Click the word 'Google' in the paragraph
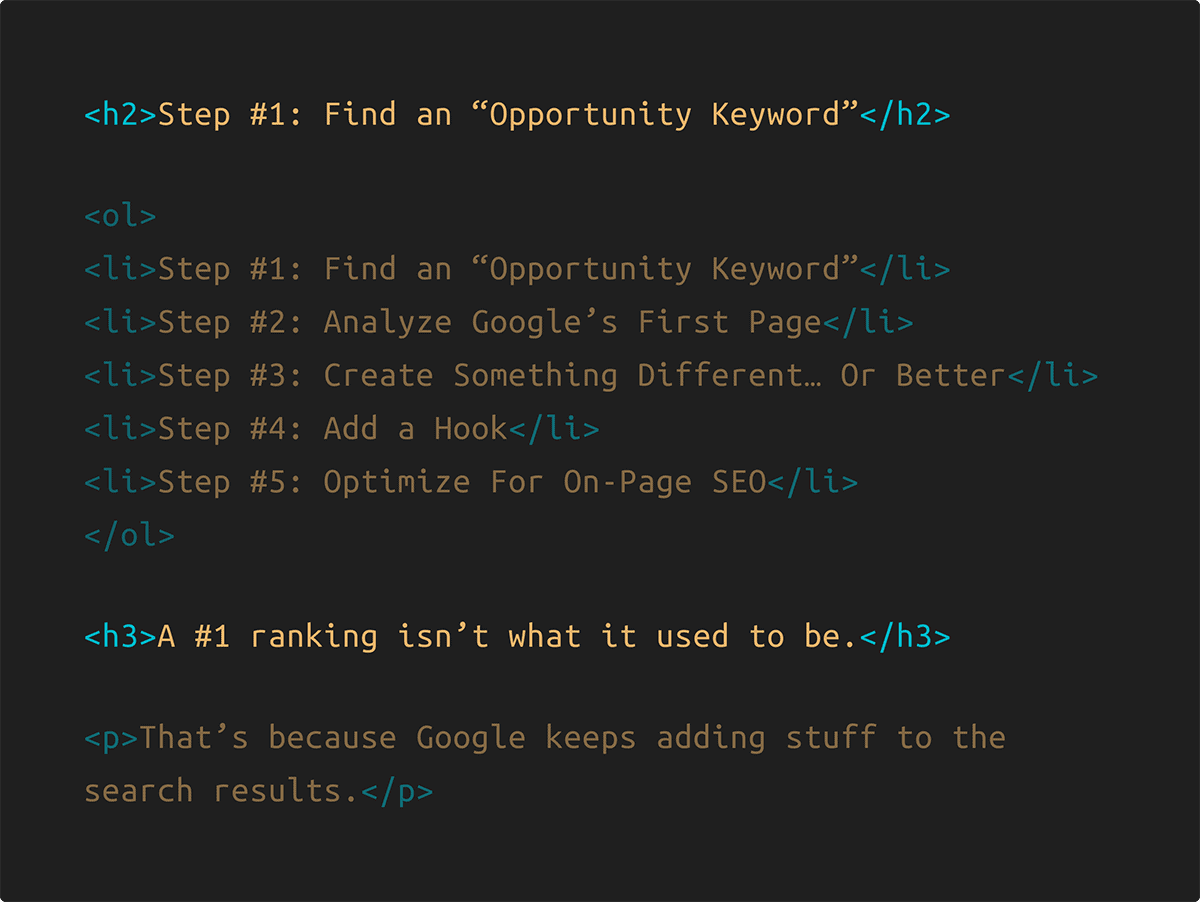Screen dimensions: 1200x902 pyautogui.click(x=471, y=739)
